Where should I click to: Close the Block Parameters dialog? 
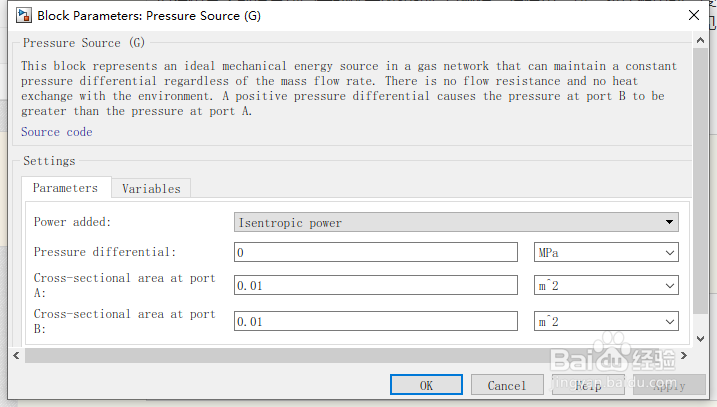(x=693, y=16)
